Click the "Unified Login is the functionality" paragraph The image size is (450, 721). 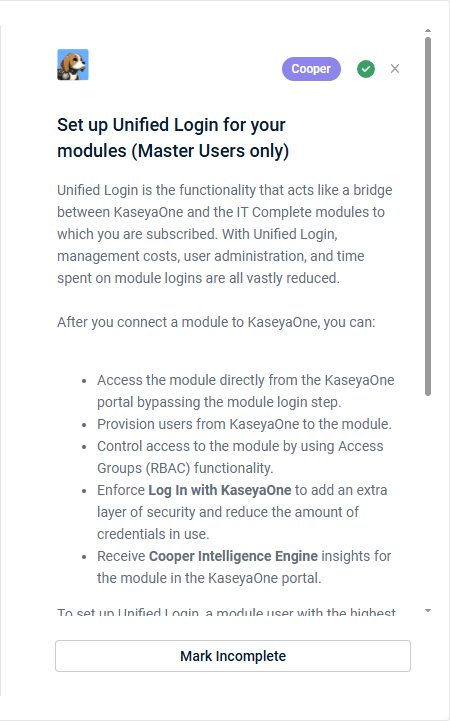pos(225,234)
